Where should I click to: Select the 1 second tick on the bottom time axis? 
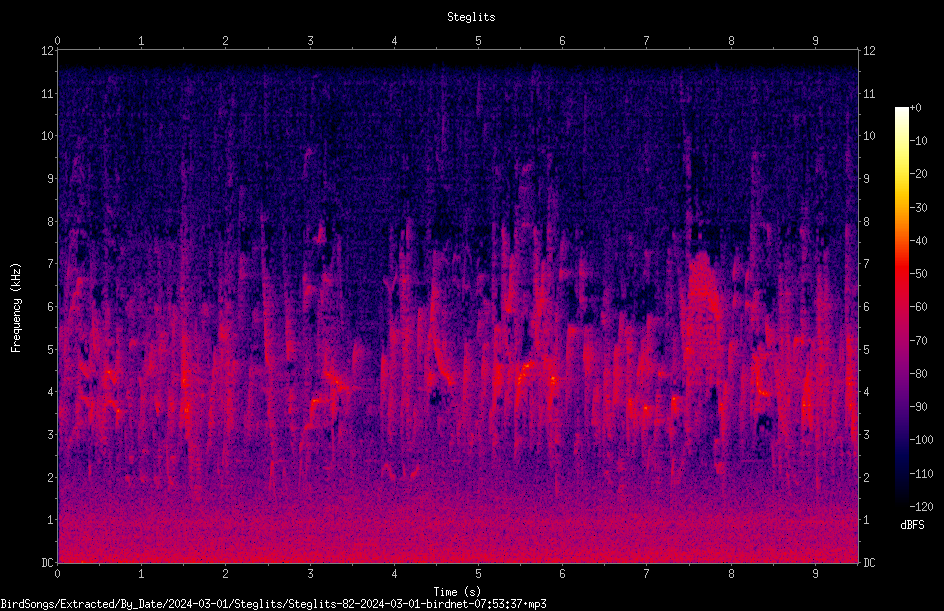141,574
